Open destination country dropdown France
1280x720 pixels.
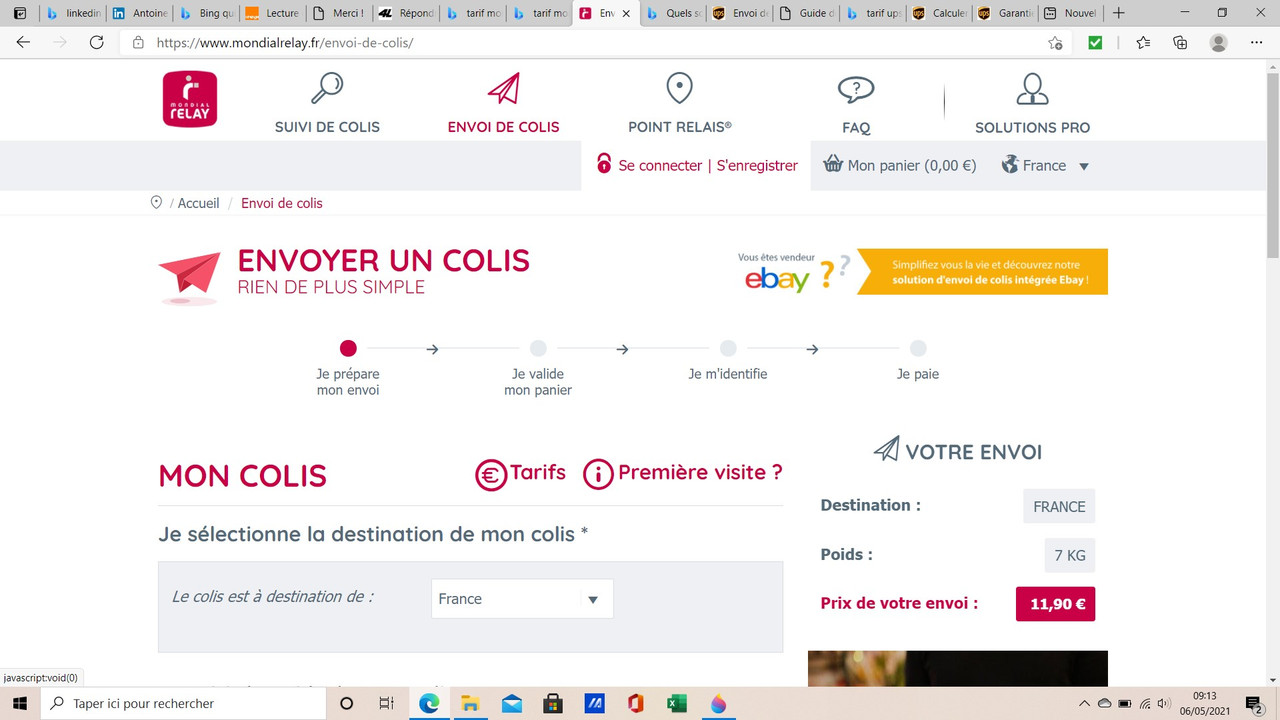point(522,598)
